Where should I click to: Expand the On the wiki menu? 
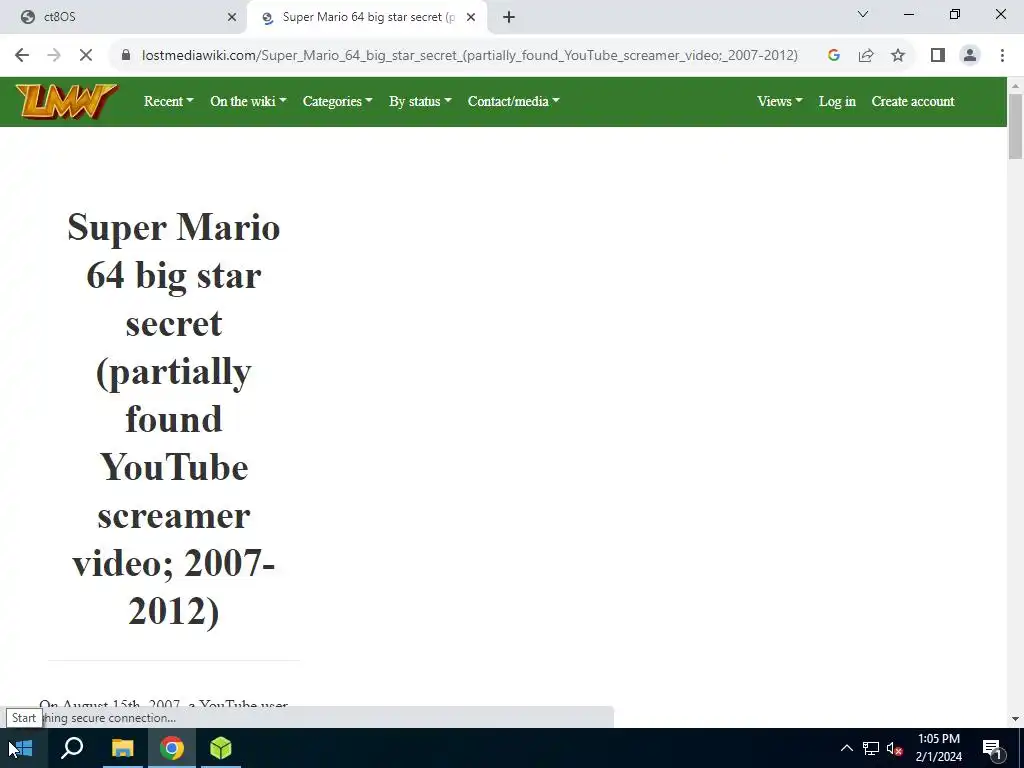tap(248, 101)
